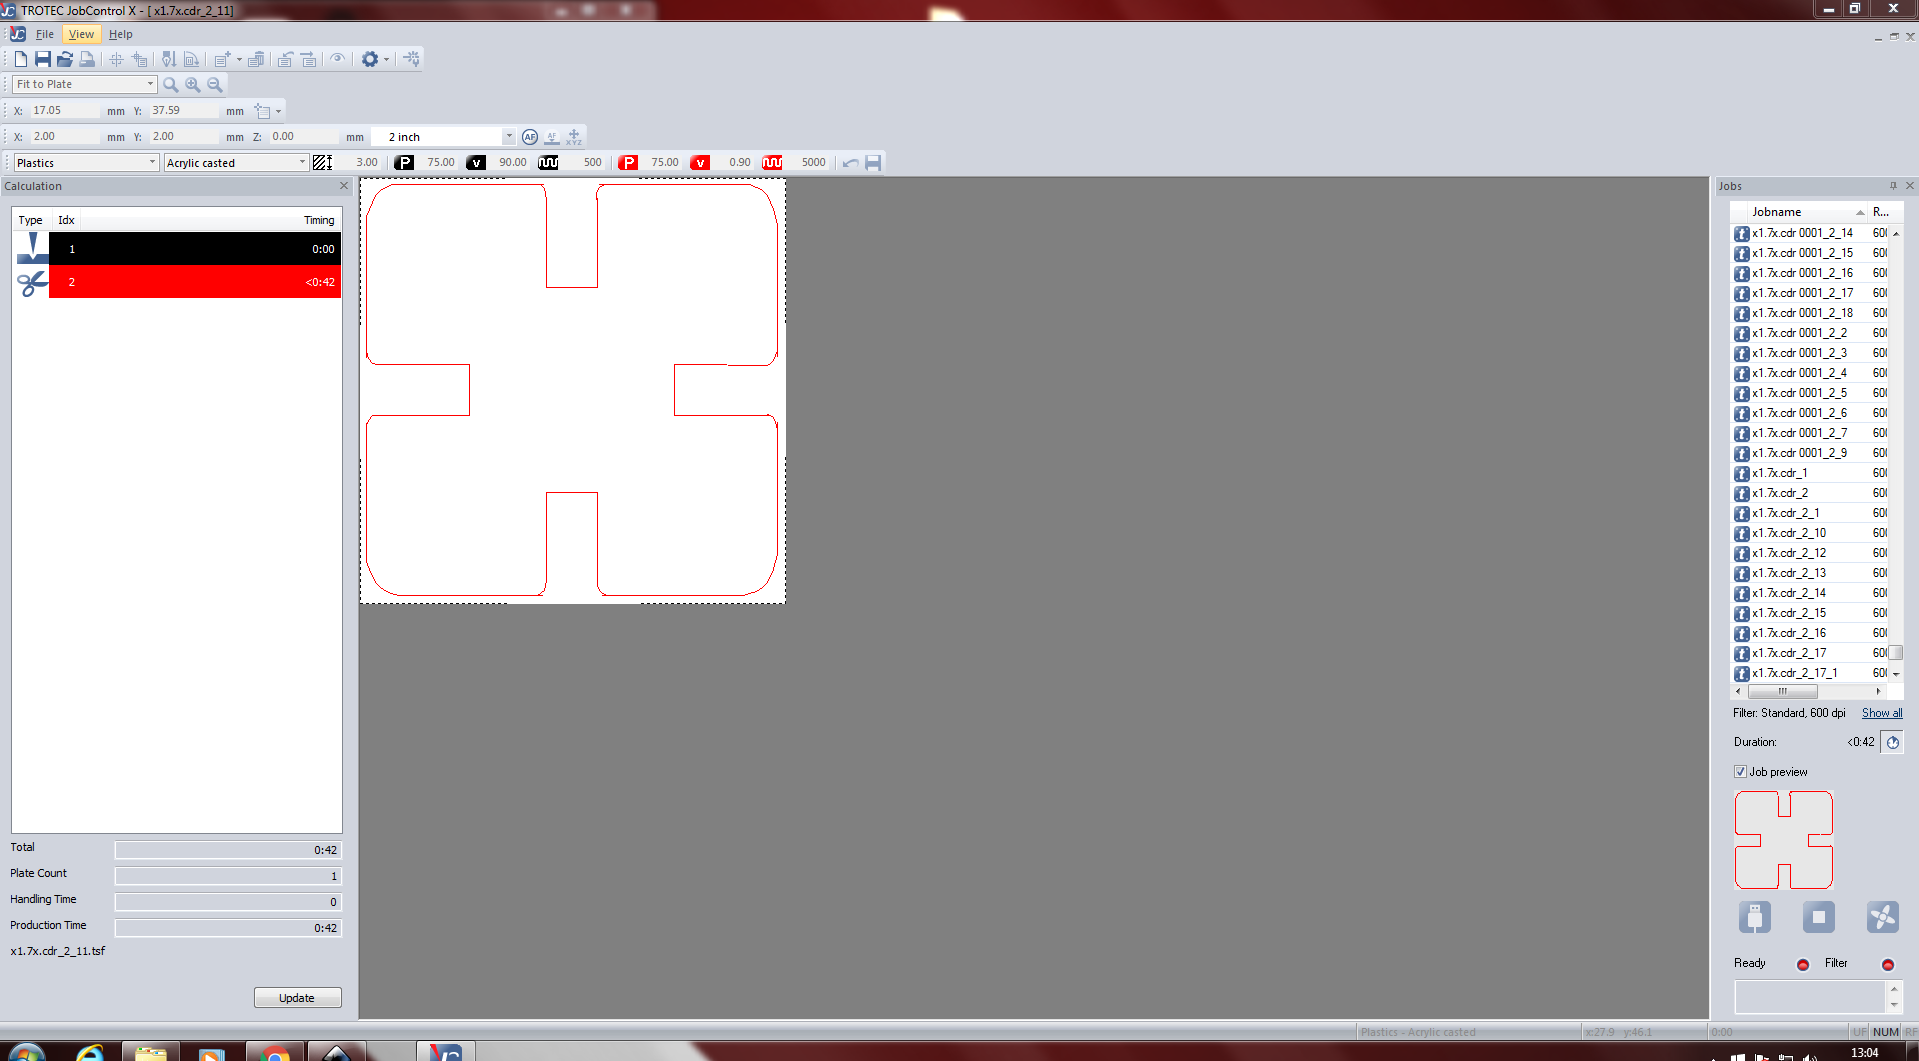The height and width of the screenshot is (1061, 1919).
Task: Click the Print icon in main toolbar
Action: tap(87, 59)
